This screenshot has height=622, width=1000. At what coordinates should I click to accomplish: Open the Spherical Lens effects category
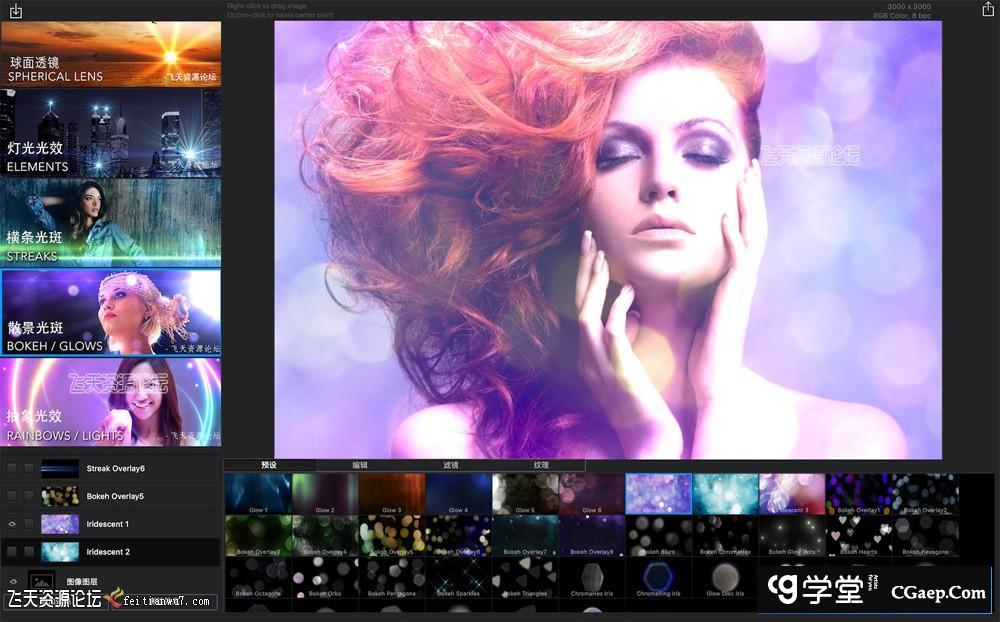tap(111, 53)
